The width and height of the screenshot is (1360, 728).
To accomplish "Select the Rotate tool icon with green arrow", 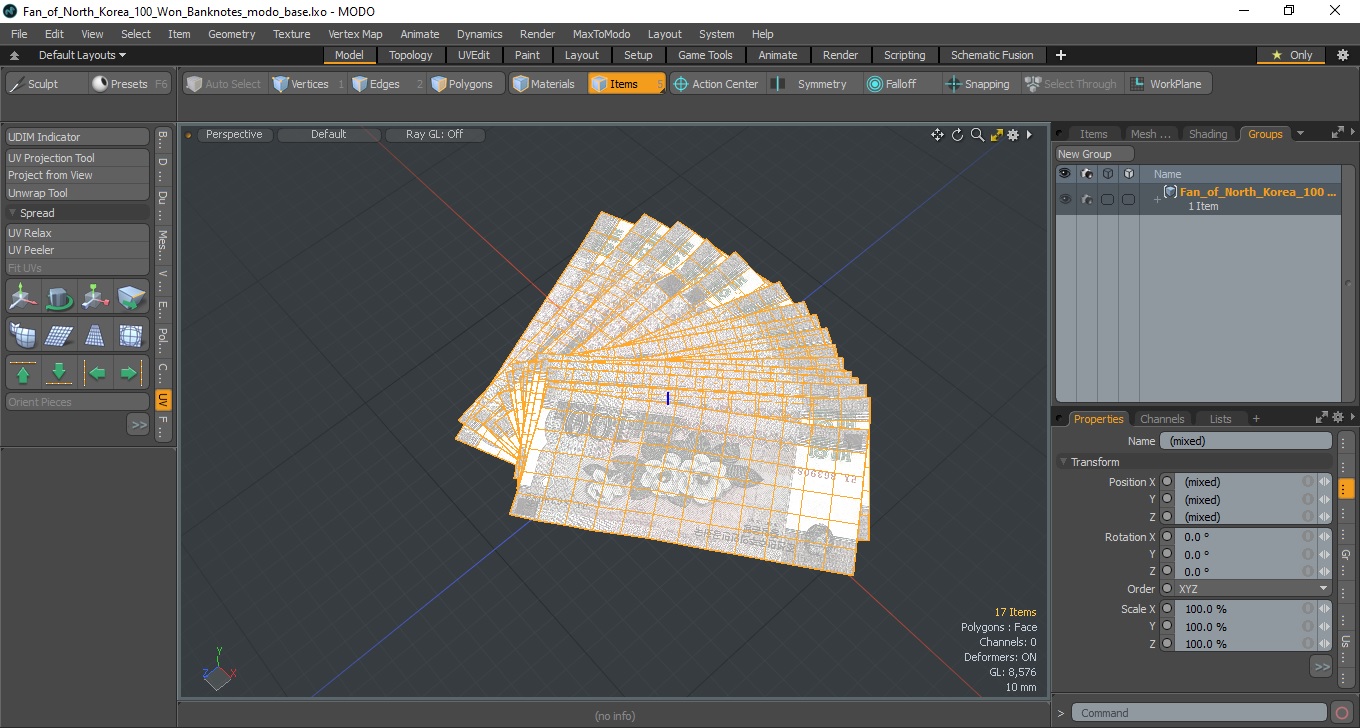I will tap(60, 298).
